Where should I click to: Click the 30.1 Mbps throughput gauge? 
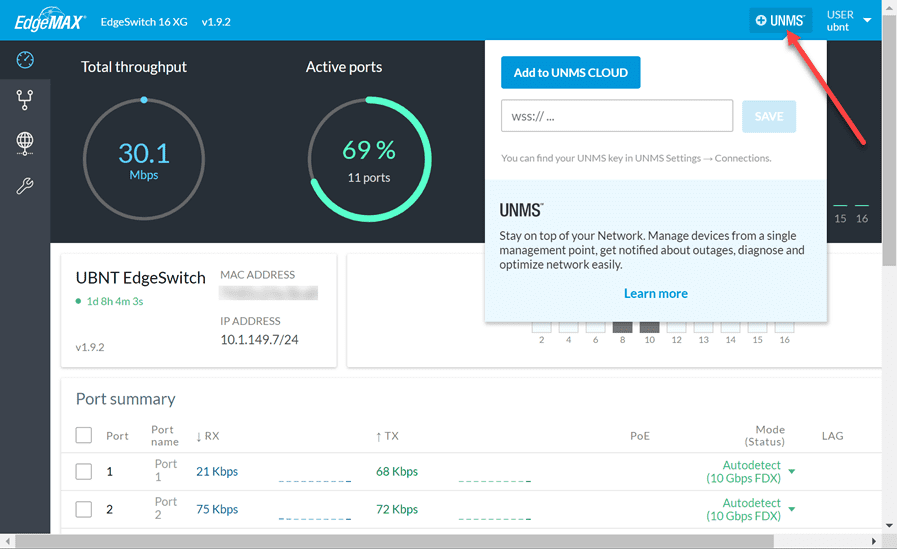coord(144,159)
